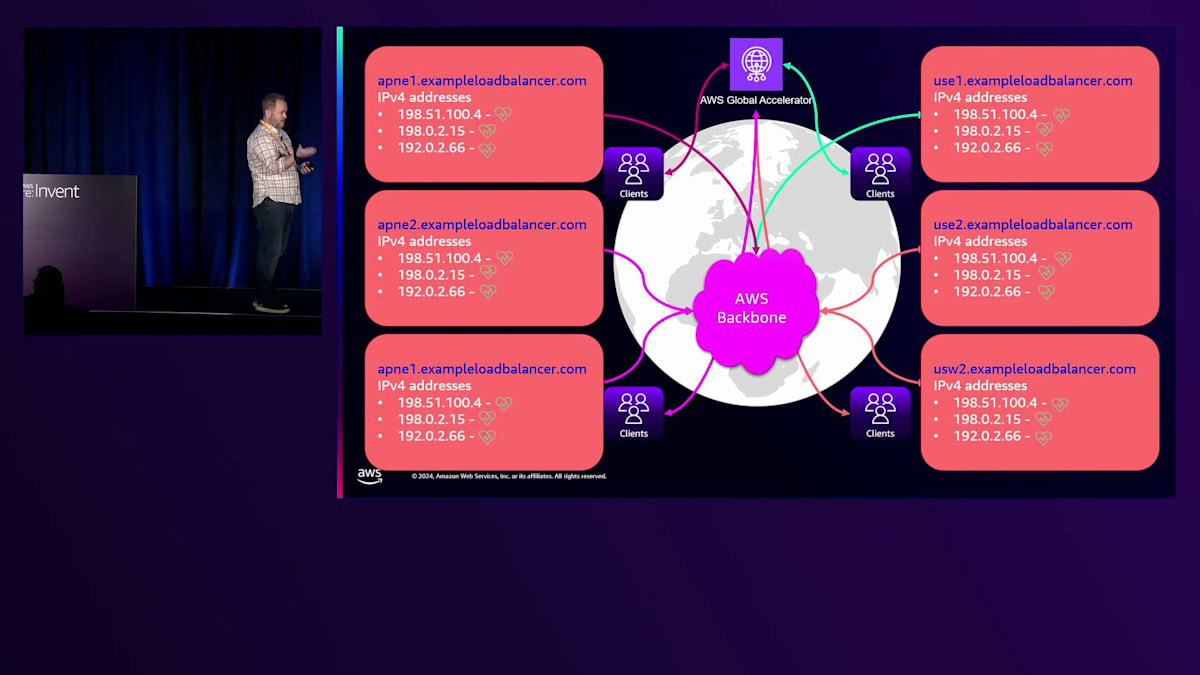
Task: Open the use2.exampleloadbalancer.com link
Action: coord(1033,225)
